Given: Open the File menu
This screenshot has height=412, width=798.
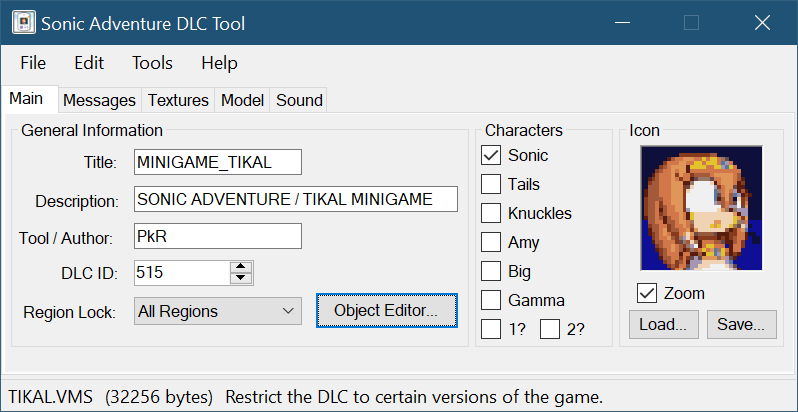Looking at the screenshot, I should coord(33,63).
